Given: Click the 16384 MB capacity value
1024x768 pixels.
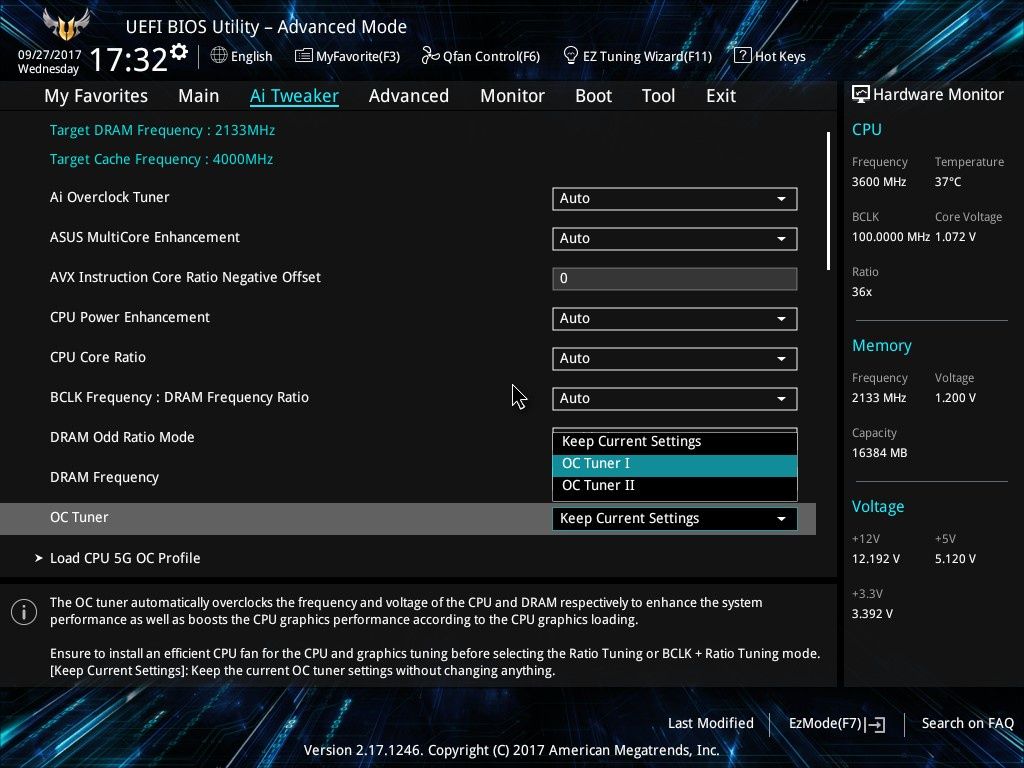Looking at the screenshot, I should (879, 453).
